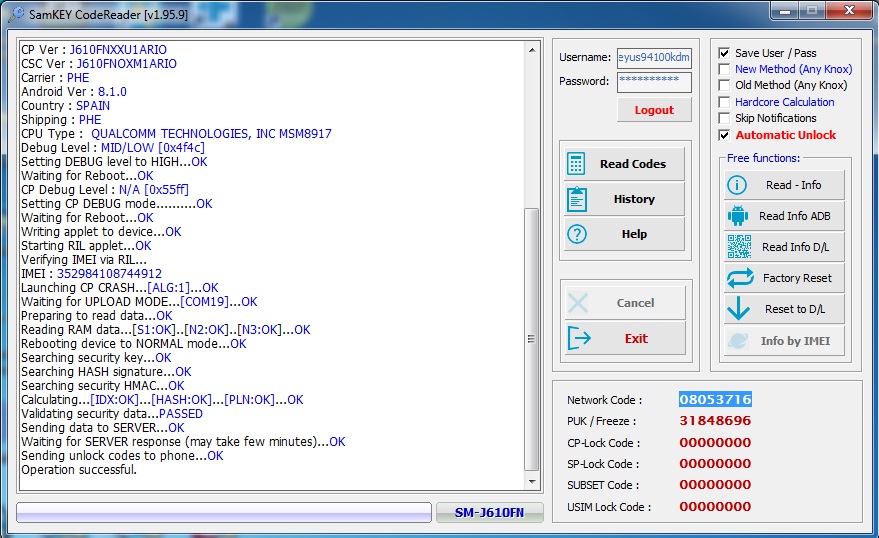879x538 pixels.
Task: Click the Help question mark icon
Action: pos(577,234)
